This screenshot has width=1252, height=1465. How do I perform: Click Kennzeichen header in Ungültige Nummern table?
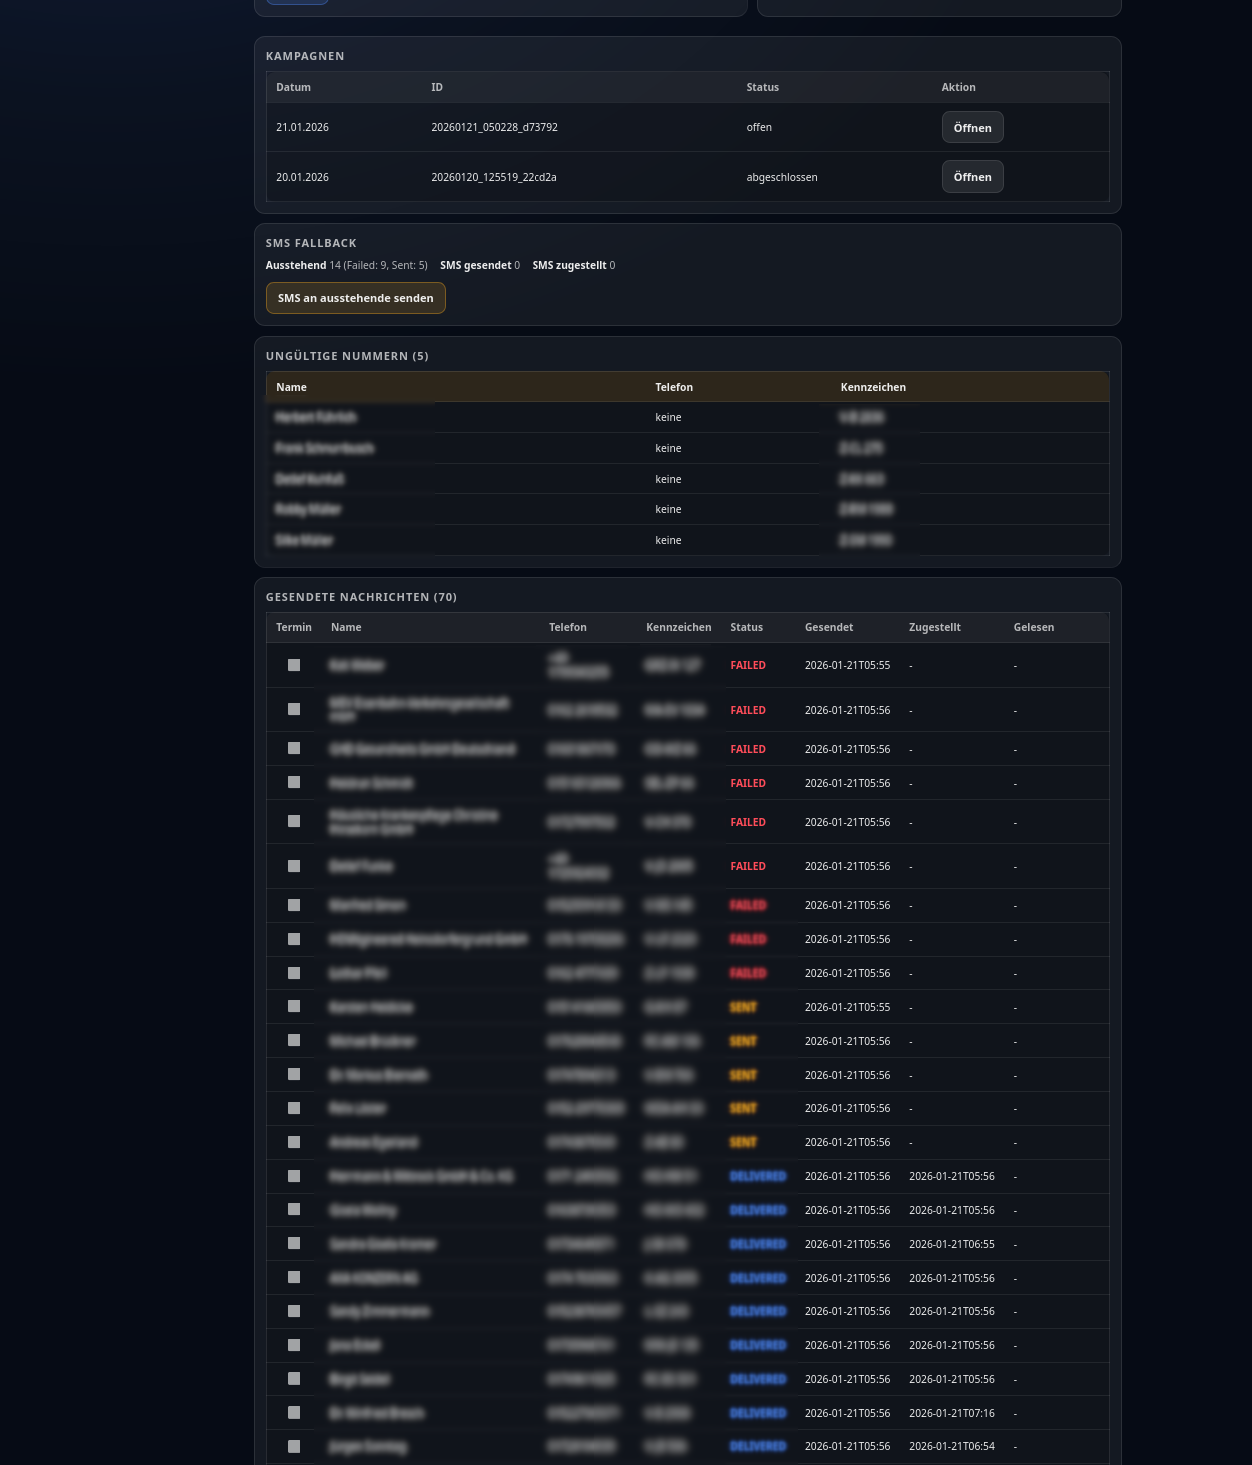[873, 388]
